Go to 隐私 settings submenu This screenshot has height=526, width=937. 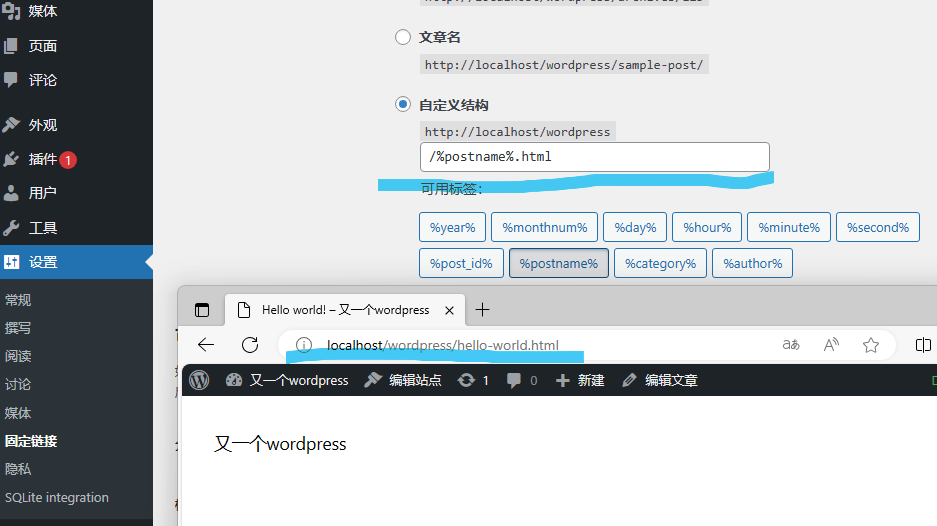[x=18, y=469]
